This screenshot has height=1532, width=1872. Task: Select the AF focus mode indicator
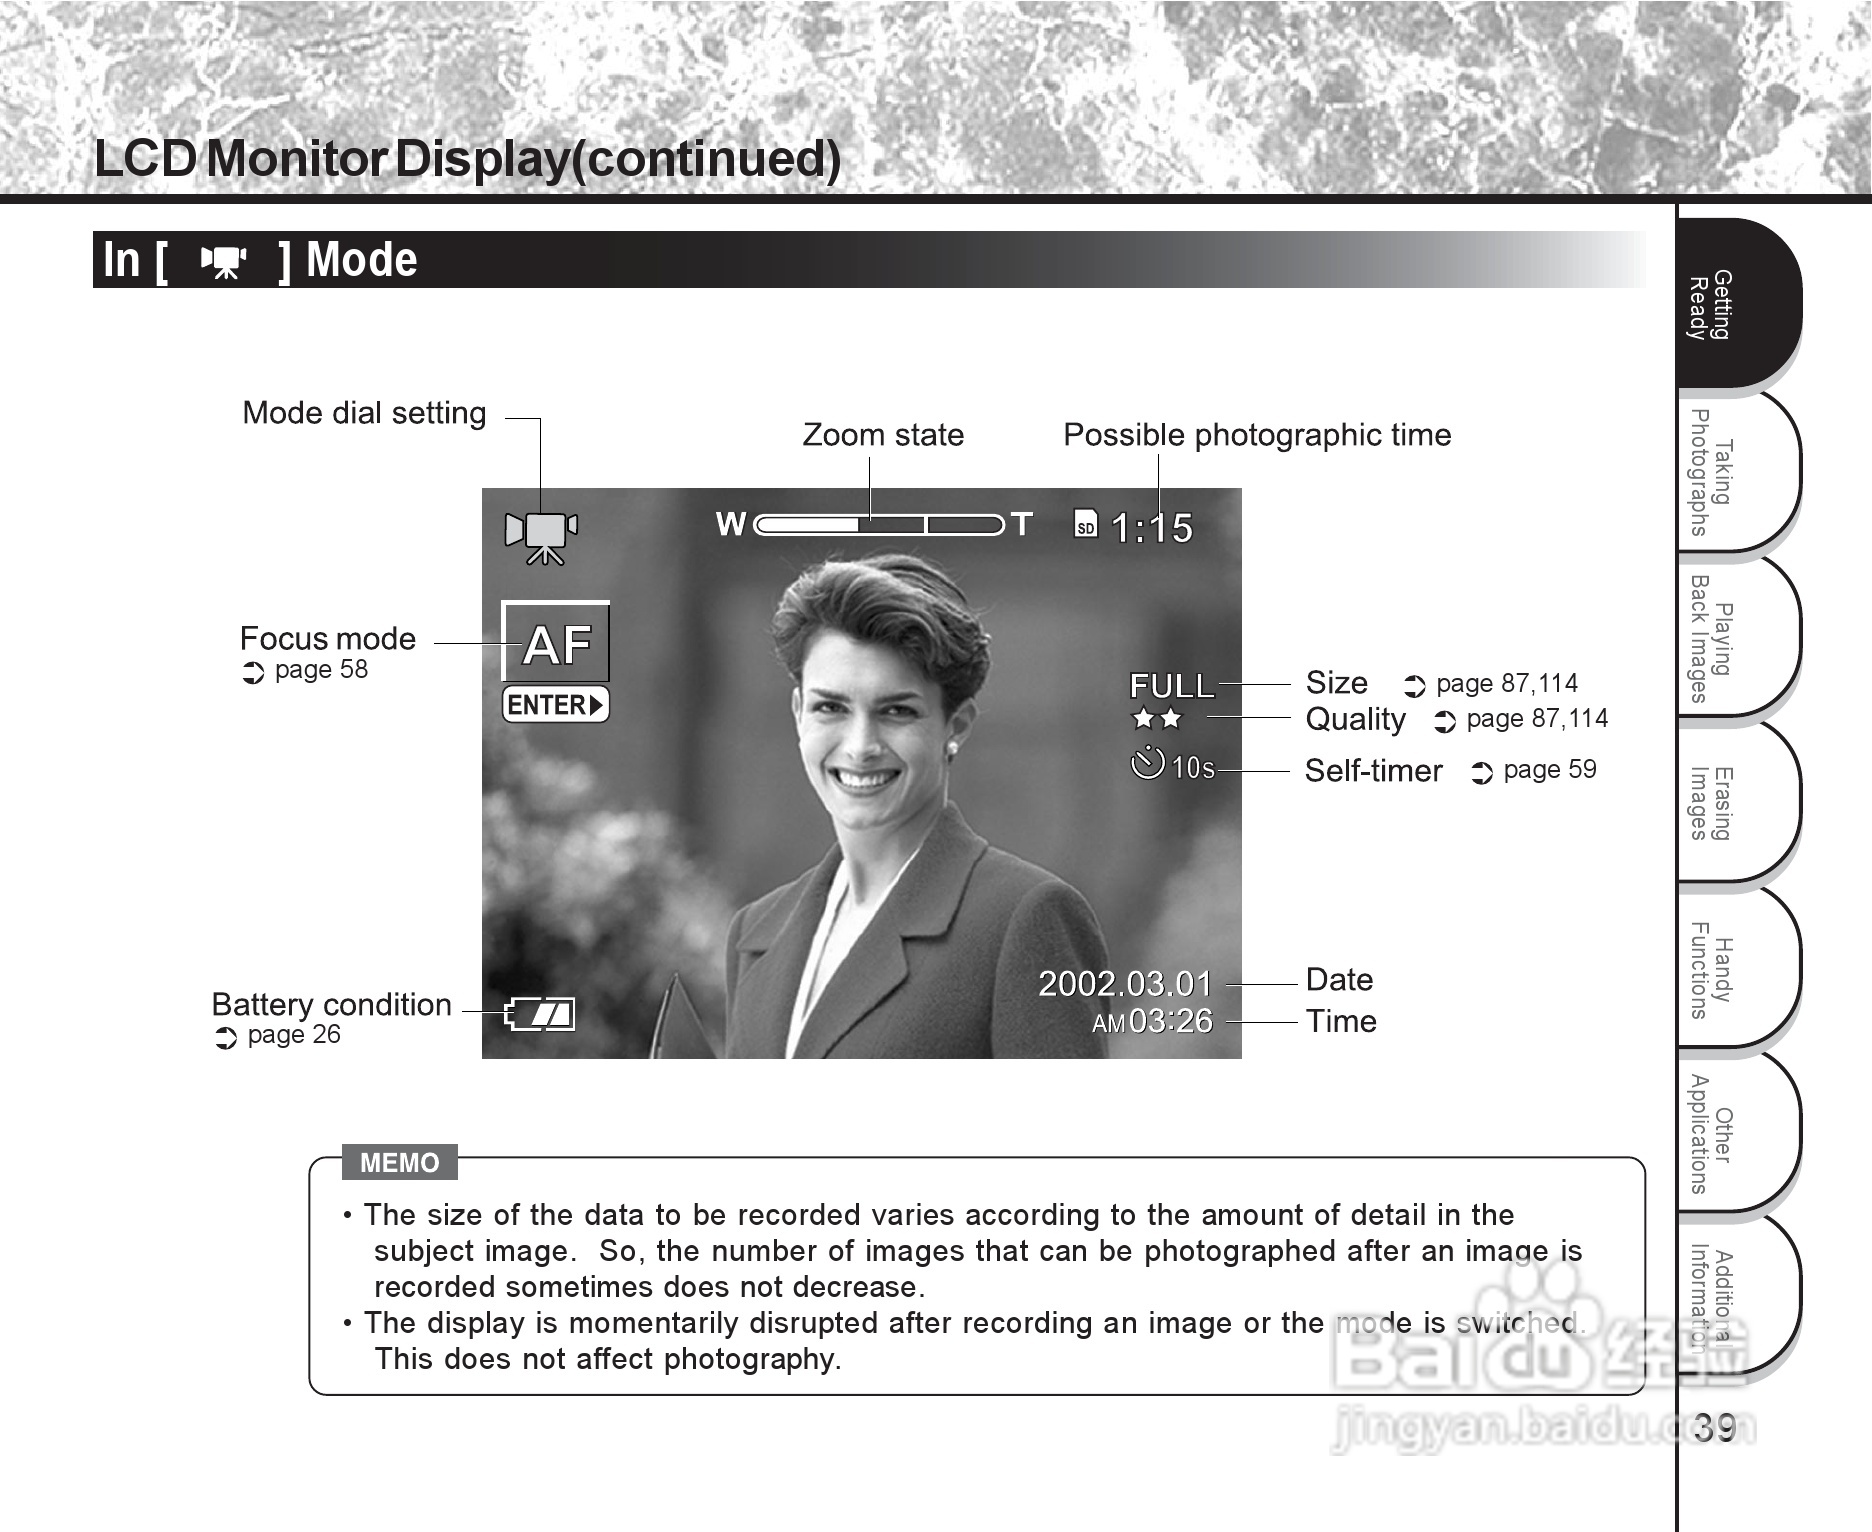tap(556, 642)
